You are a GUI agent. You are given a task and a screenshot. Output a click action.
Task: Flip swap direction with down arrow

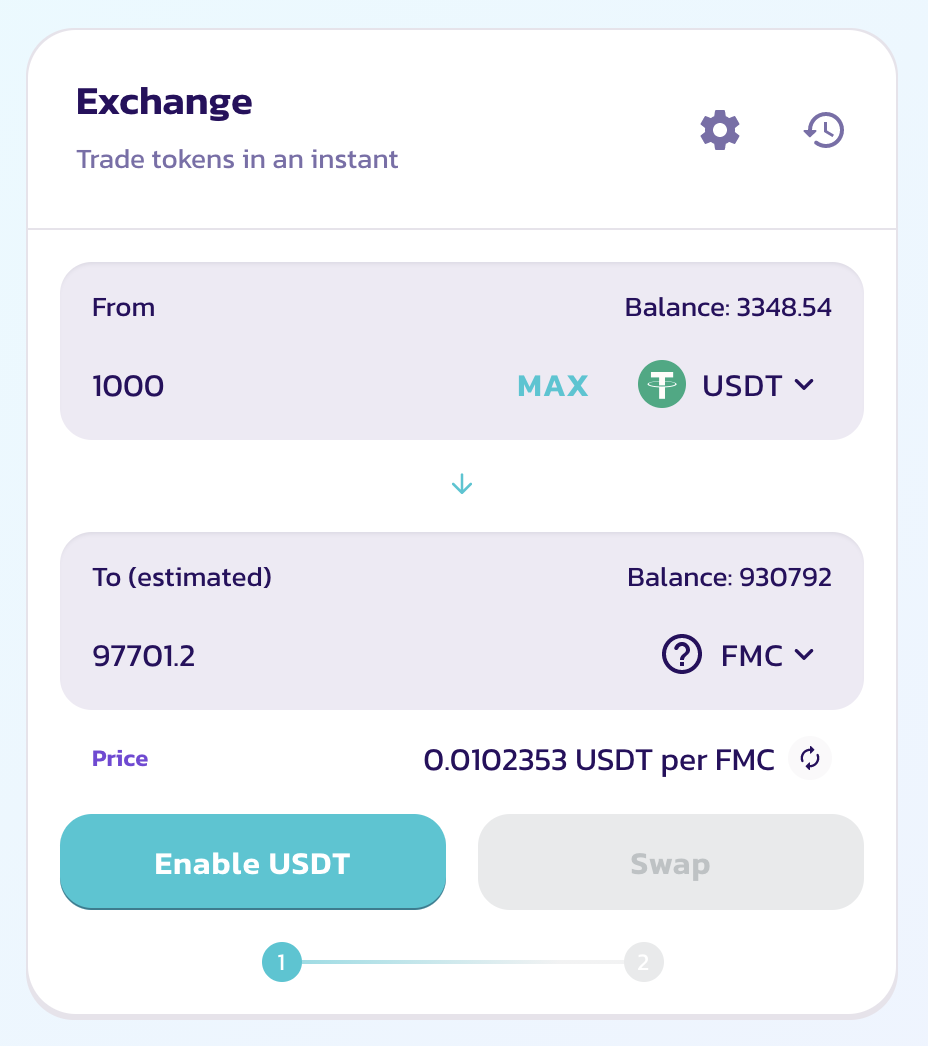pyautogui.click(x=462, y=484)
